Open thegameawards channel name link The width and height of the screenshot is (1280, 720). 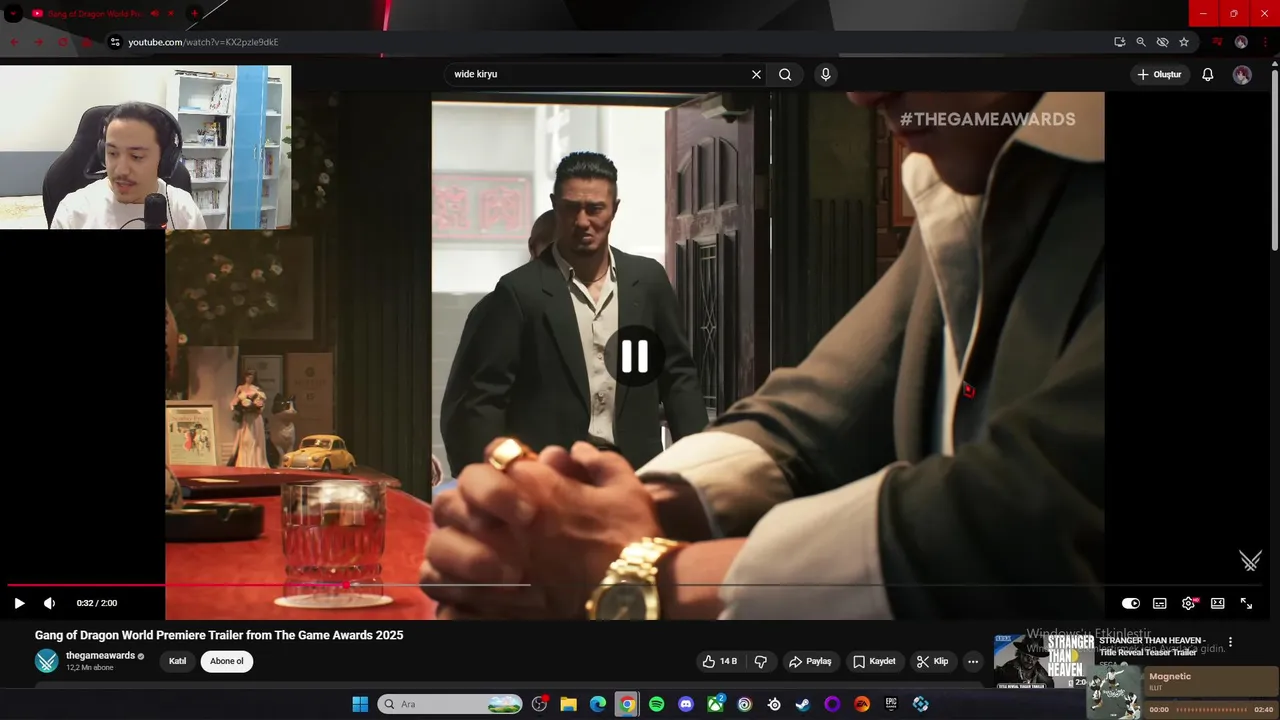[100, 656]
